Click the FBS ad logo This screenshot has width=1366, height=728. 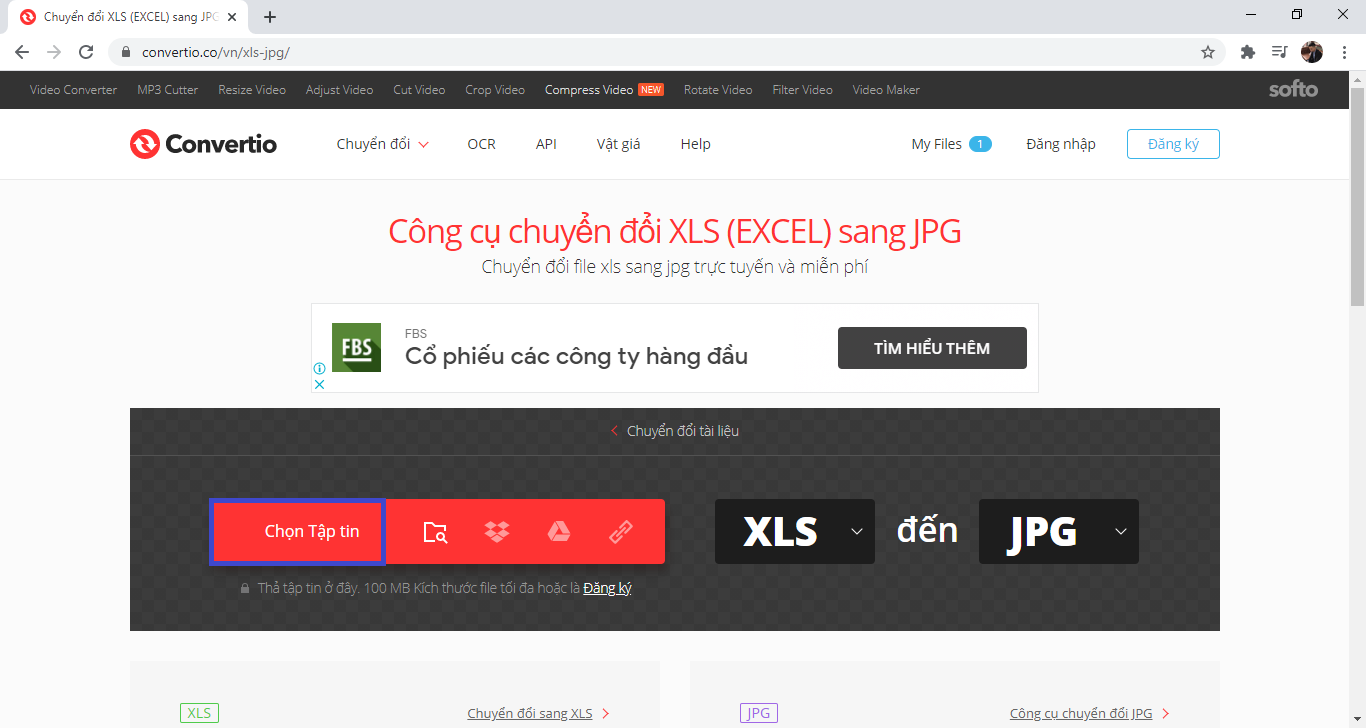[356, 348]
